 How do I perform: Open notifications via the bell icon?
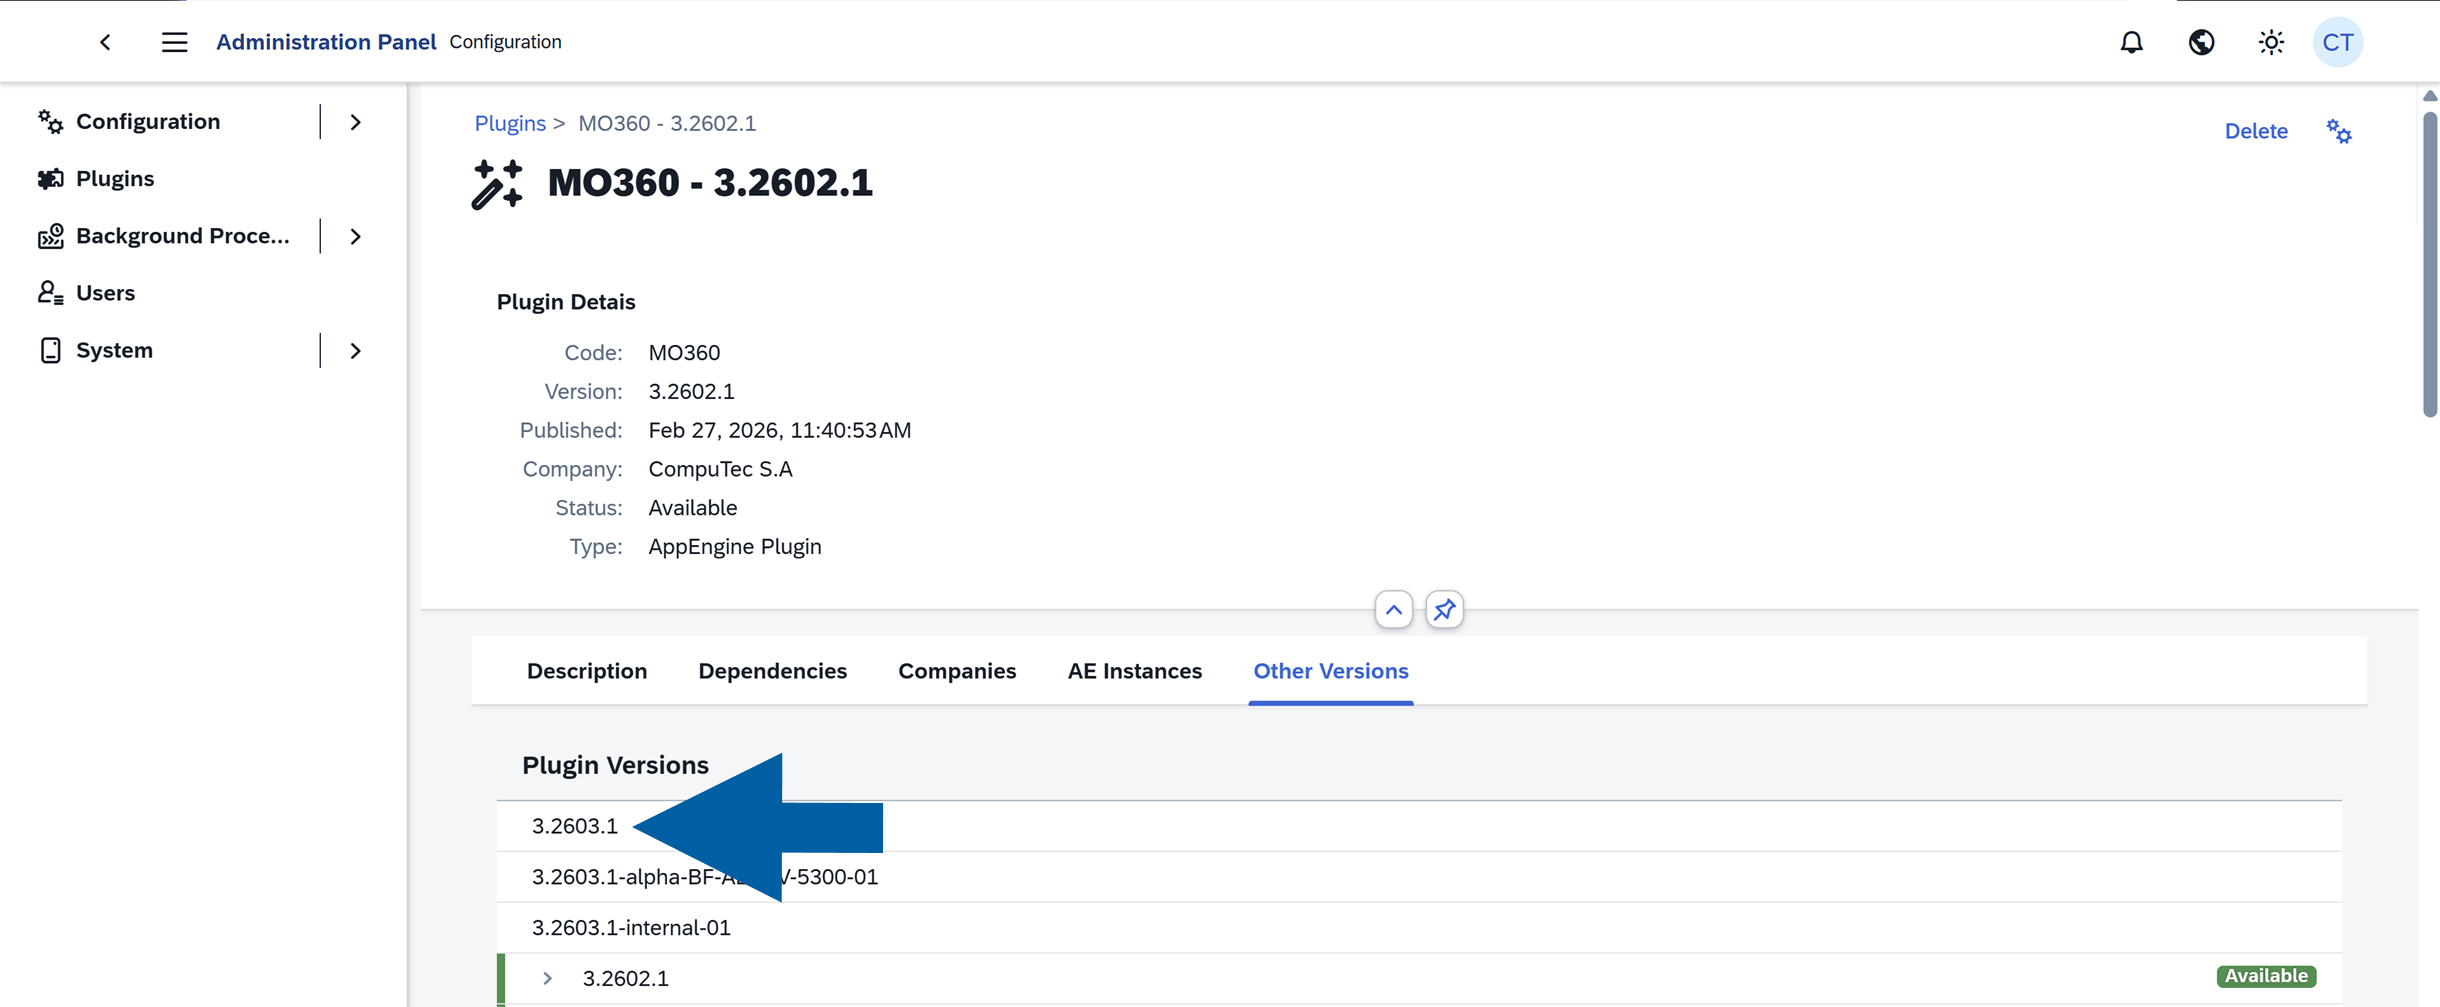click(x=2132, y=42)
